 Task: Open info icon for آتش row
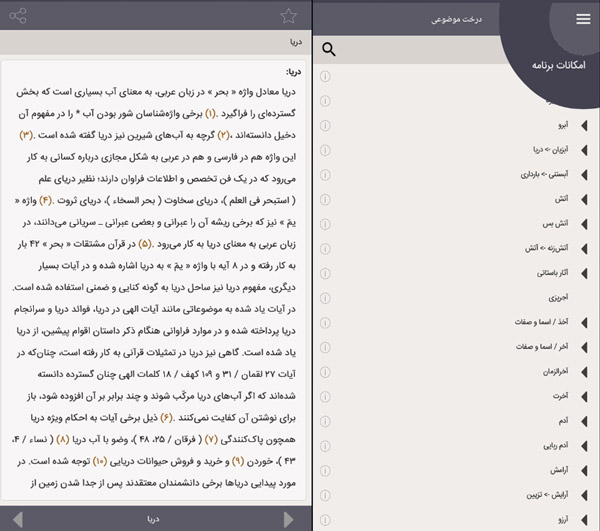[325, 199]
